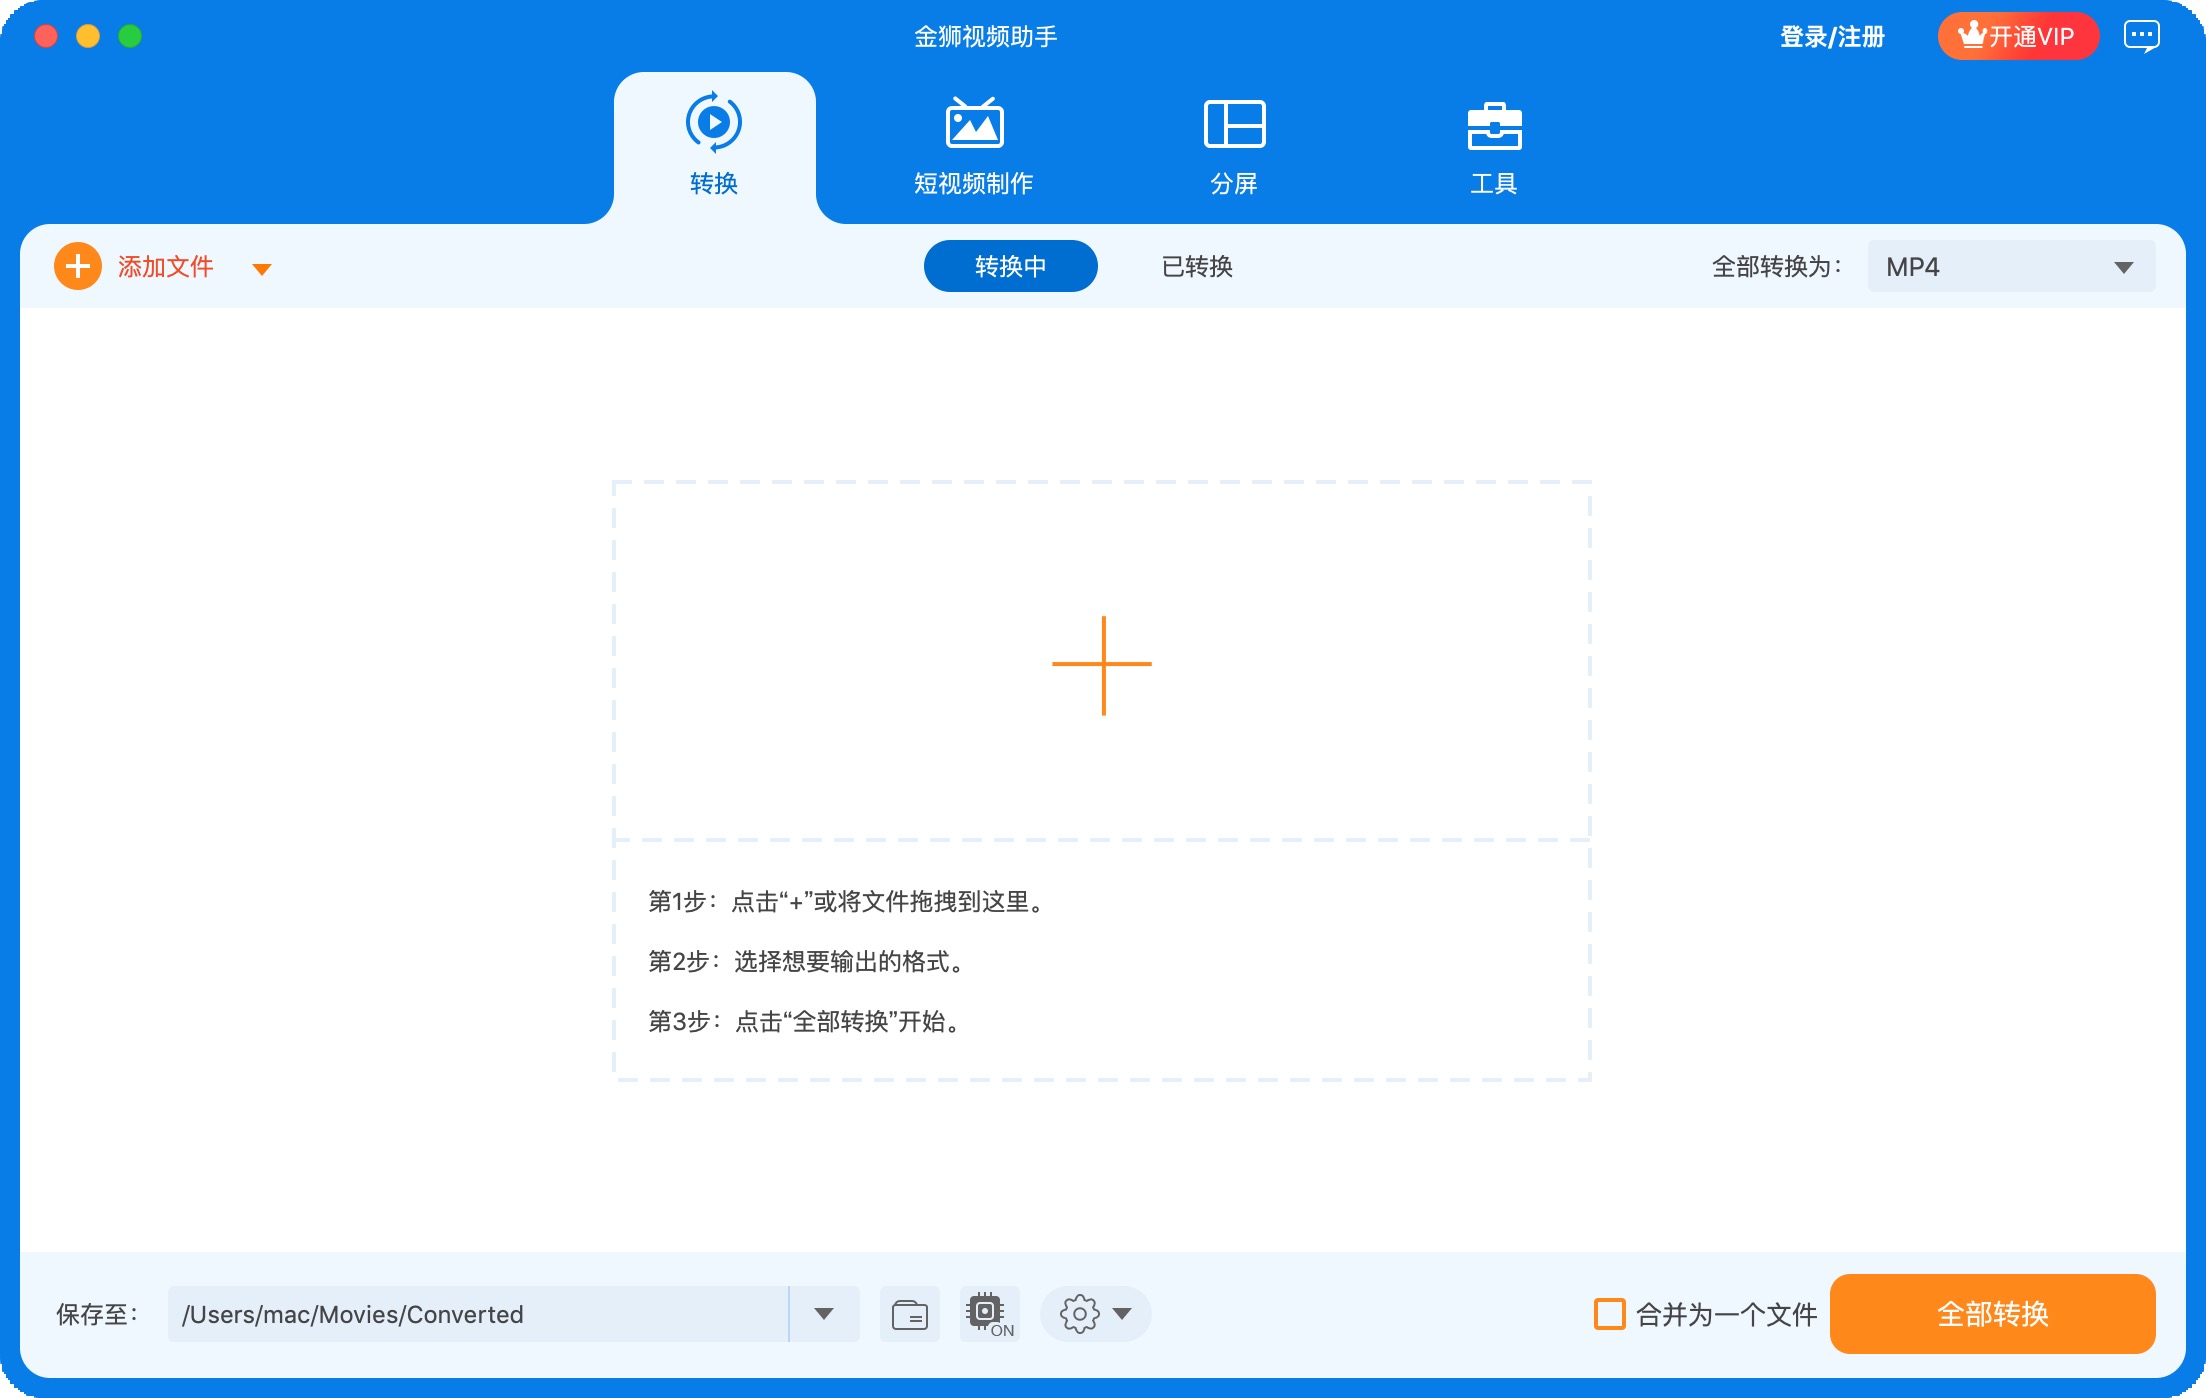This screenshot has width=2206, height=1398.
Task: Click the 全部转换 convert all button
Action: tap(1991, 1314)
